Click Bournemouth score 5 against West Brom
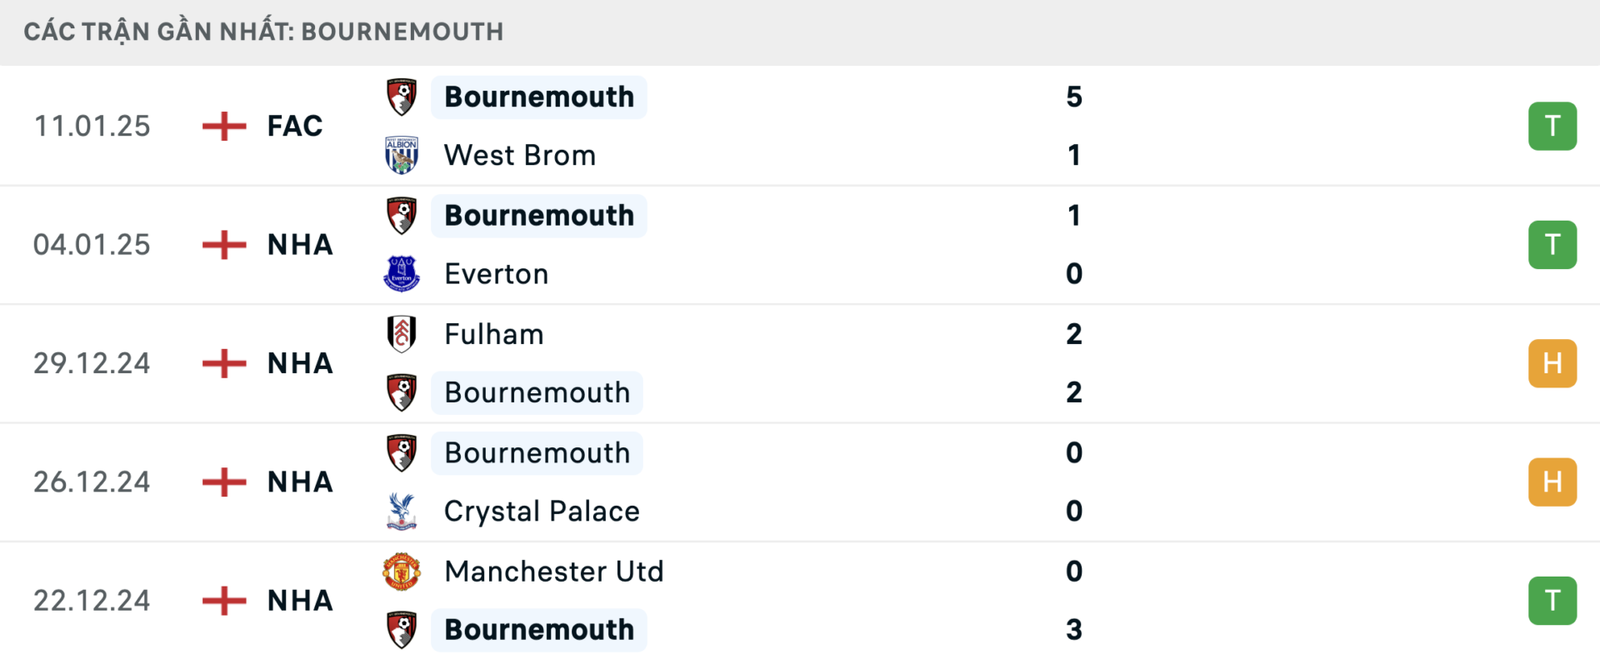Image resolution: width=1600 pixels, height=659 pixels. tap(1074, 97)
